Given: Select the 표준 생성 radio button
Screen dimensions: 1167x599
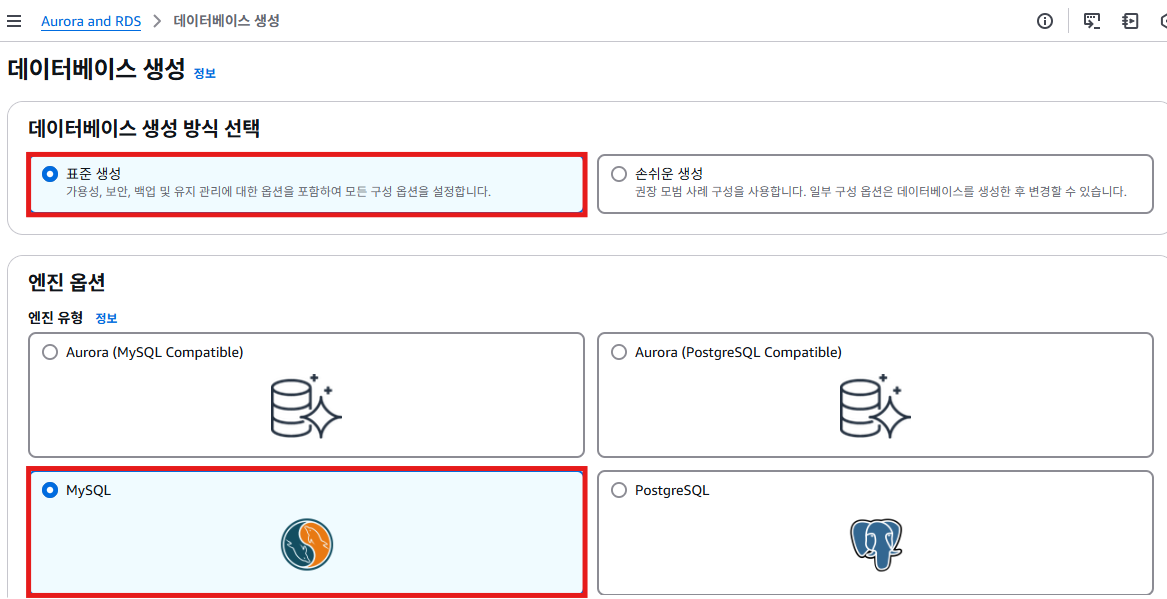Looking at the screenshot, I should 50,174.
